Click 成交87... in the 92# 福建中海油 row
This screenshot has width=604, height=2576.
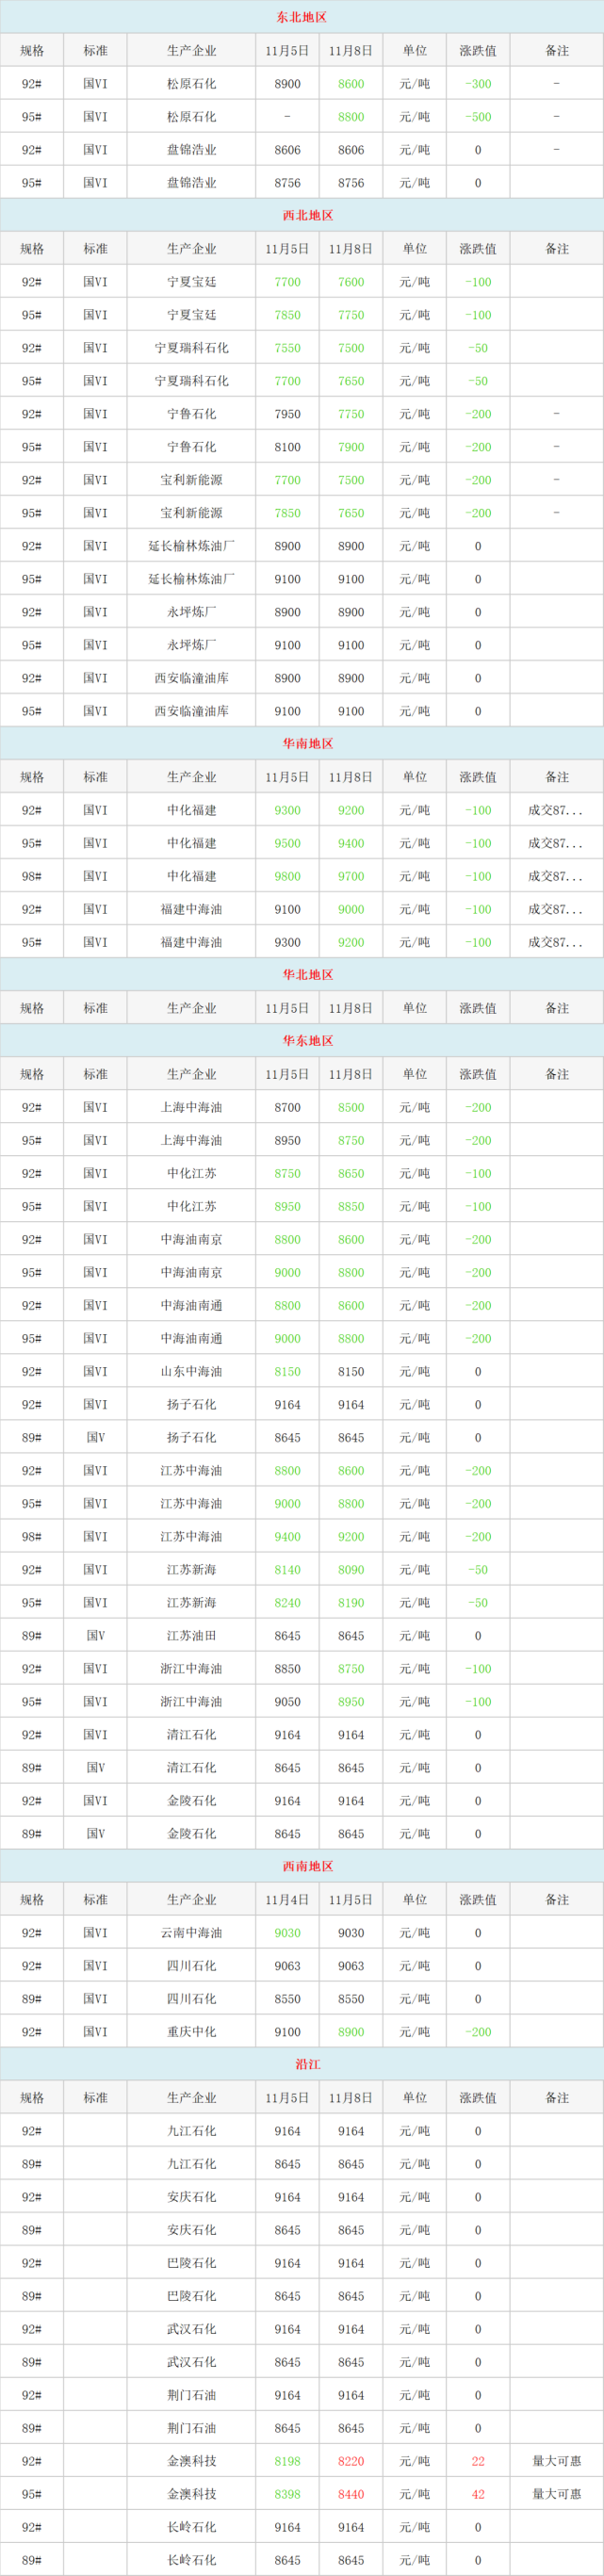pyautogui.click(x=555, y=909)
